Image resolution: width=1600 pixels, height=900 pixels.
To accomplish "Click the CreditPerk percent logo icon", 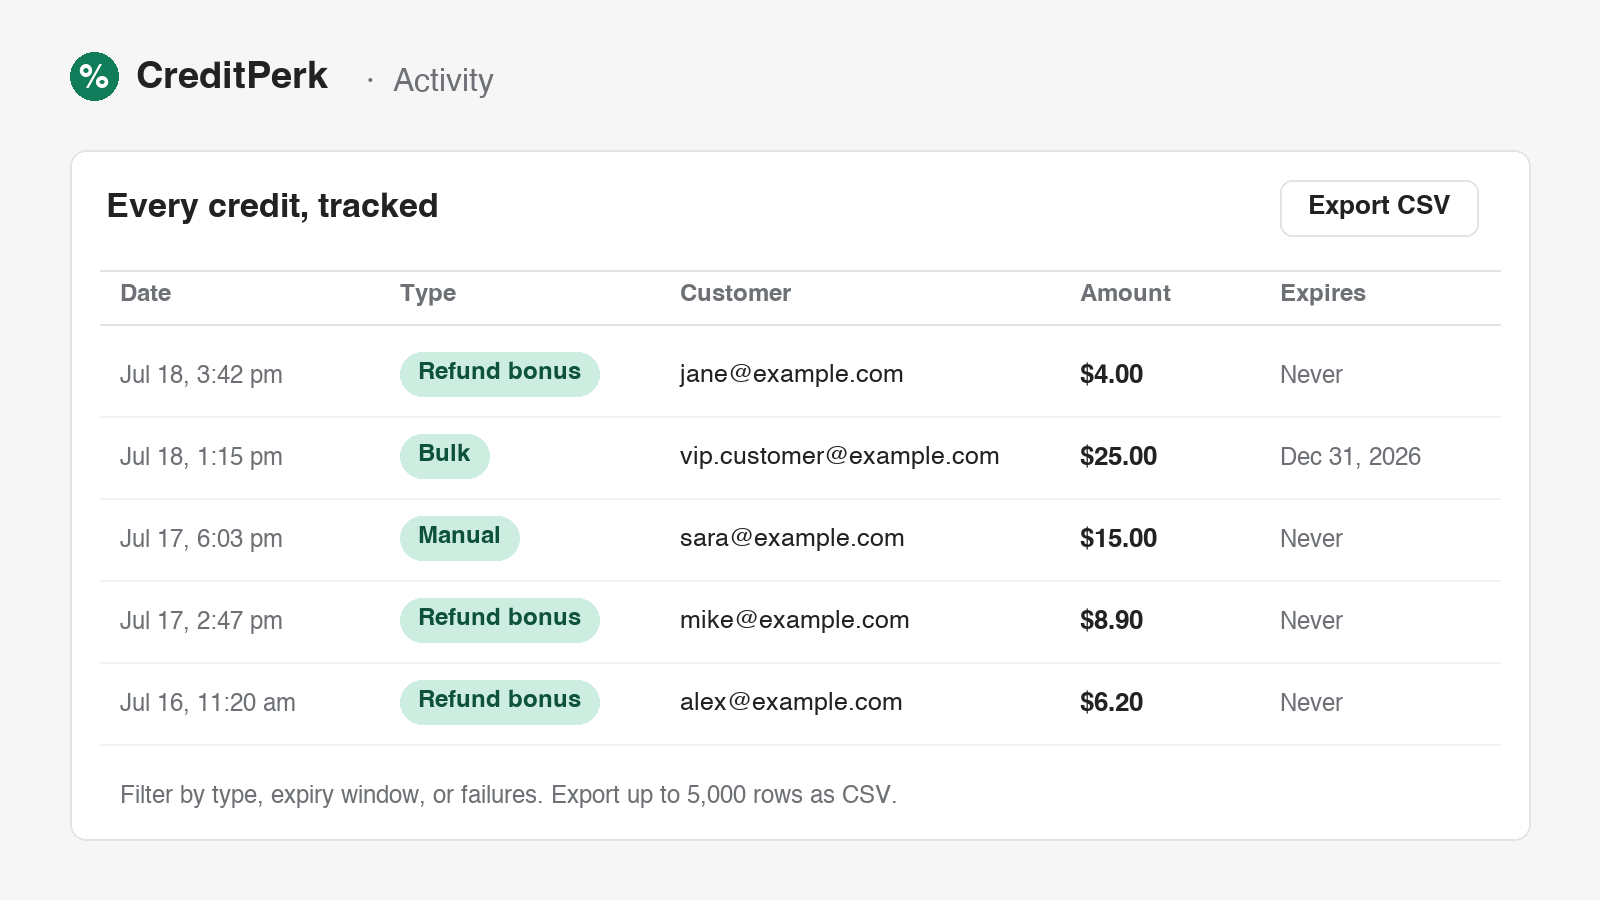I will [x=94, y=76].
